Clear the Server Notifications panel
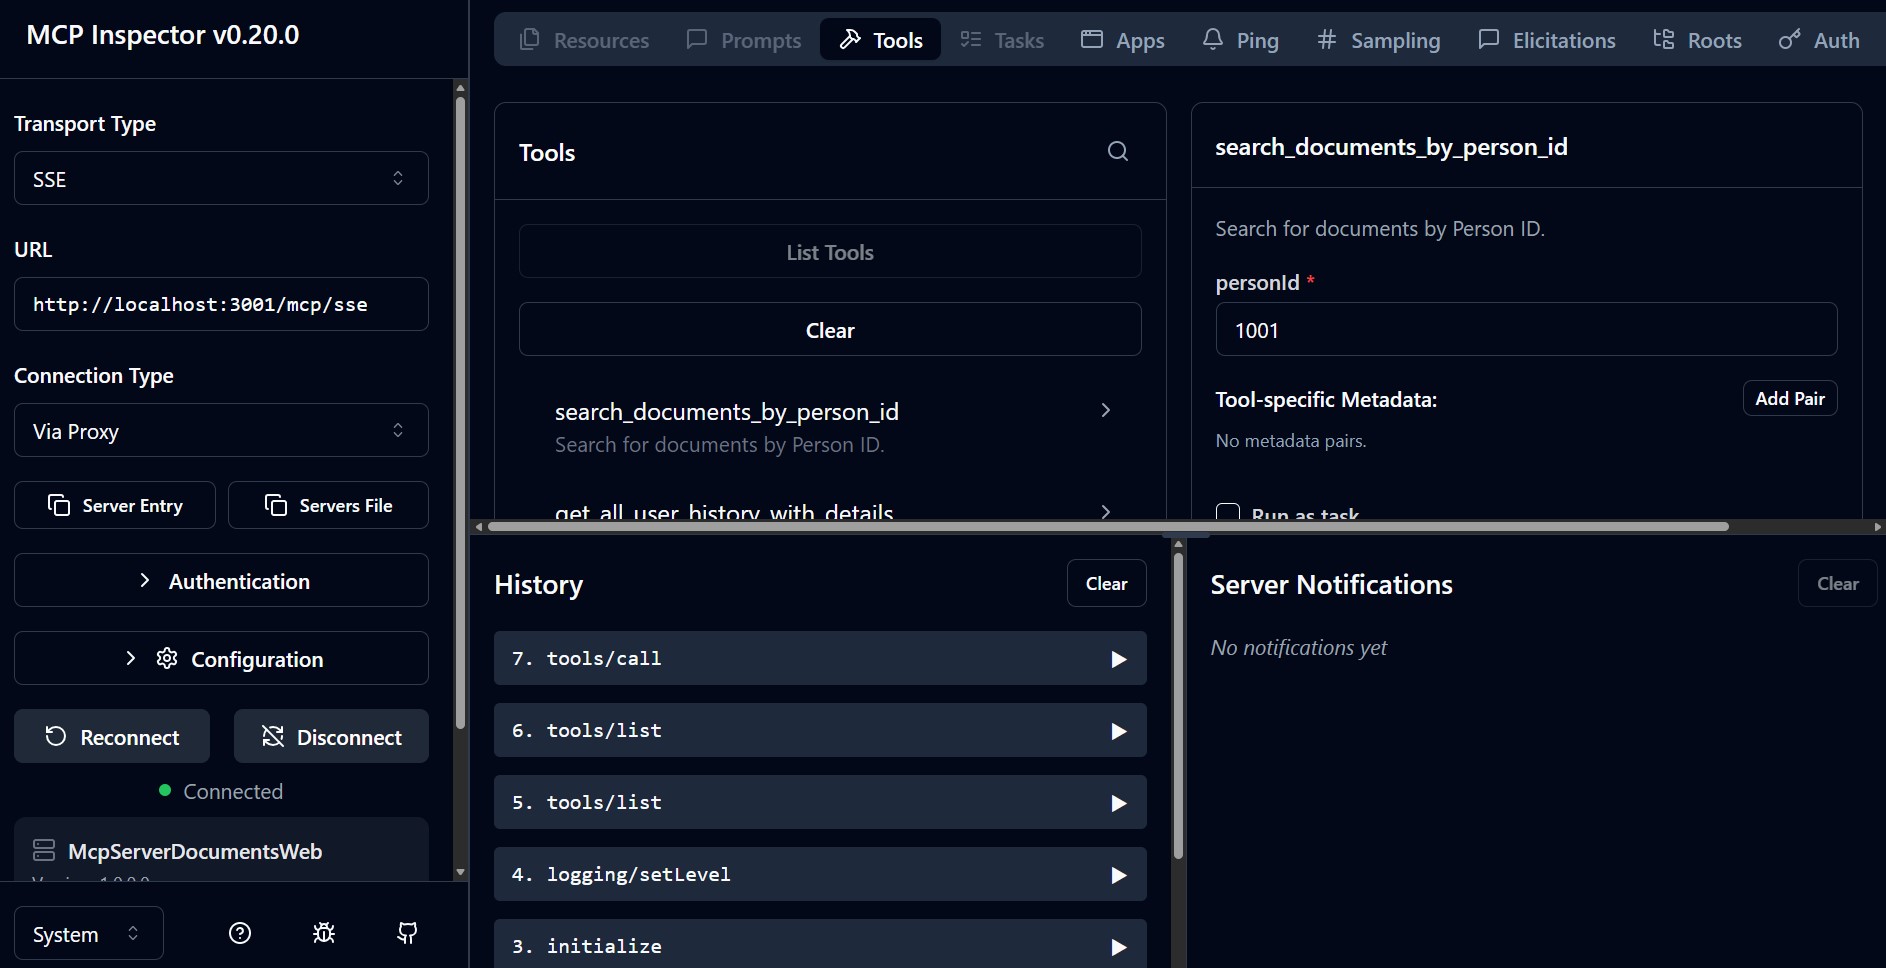Image resolution: width=1886 pixels, height=968 pixels. click(1838, 583)
